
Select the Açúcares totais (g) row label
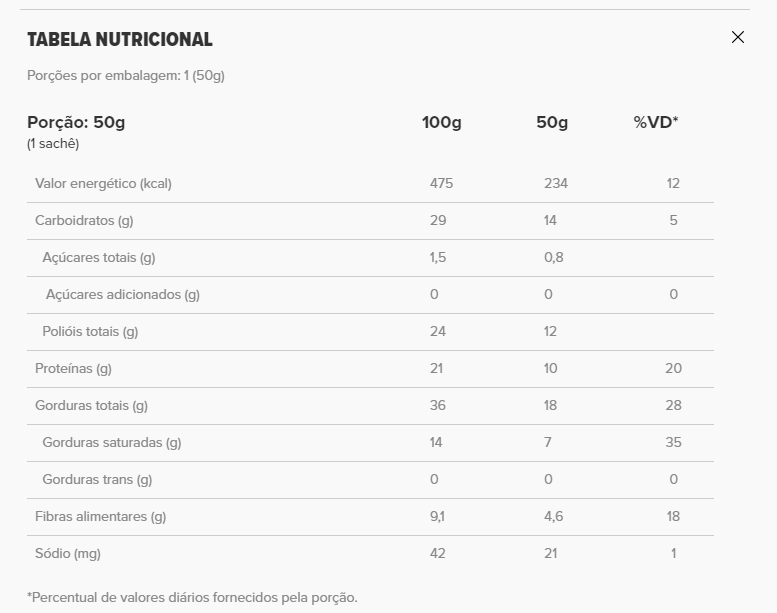click(99, 257)
